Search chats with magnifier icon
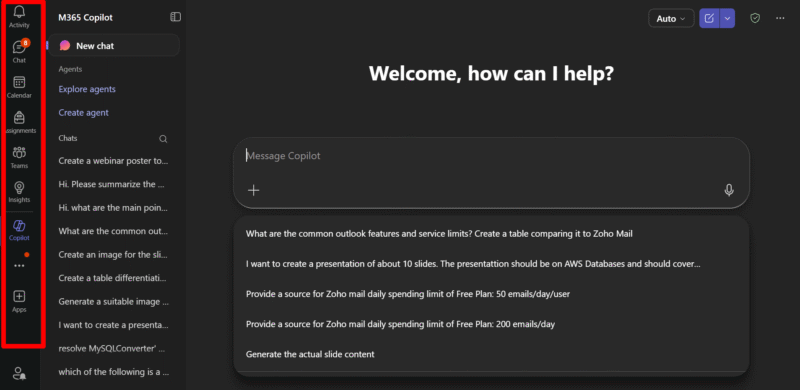This screenshot has width=800, height=390. point(163,139)
